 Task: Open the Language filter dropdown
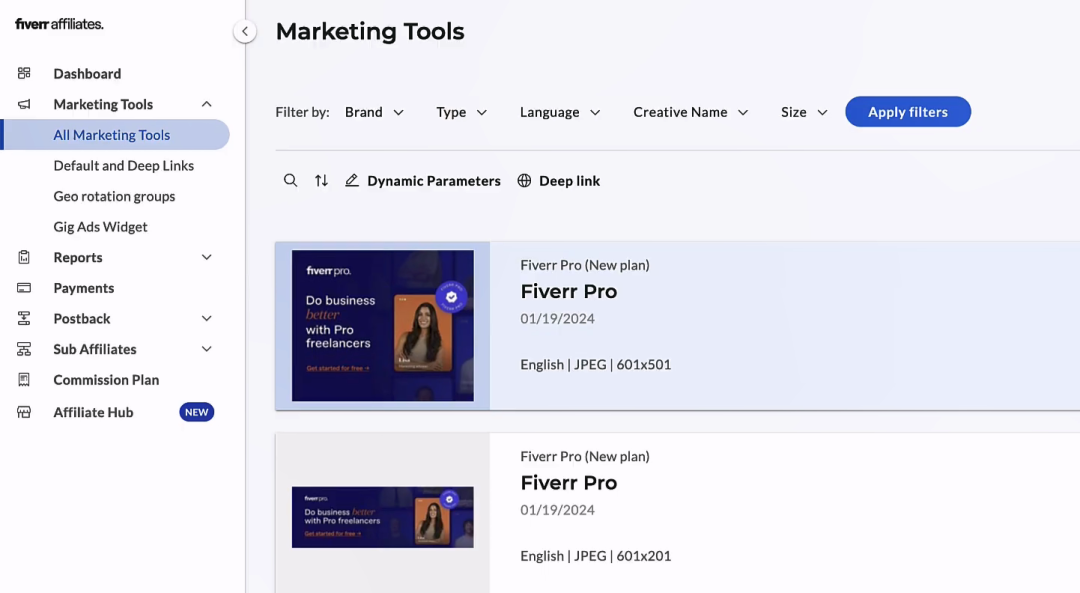tap(560, 112)
